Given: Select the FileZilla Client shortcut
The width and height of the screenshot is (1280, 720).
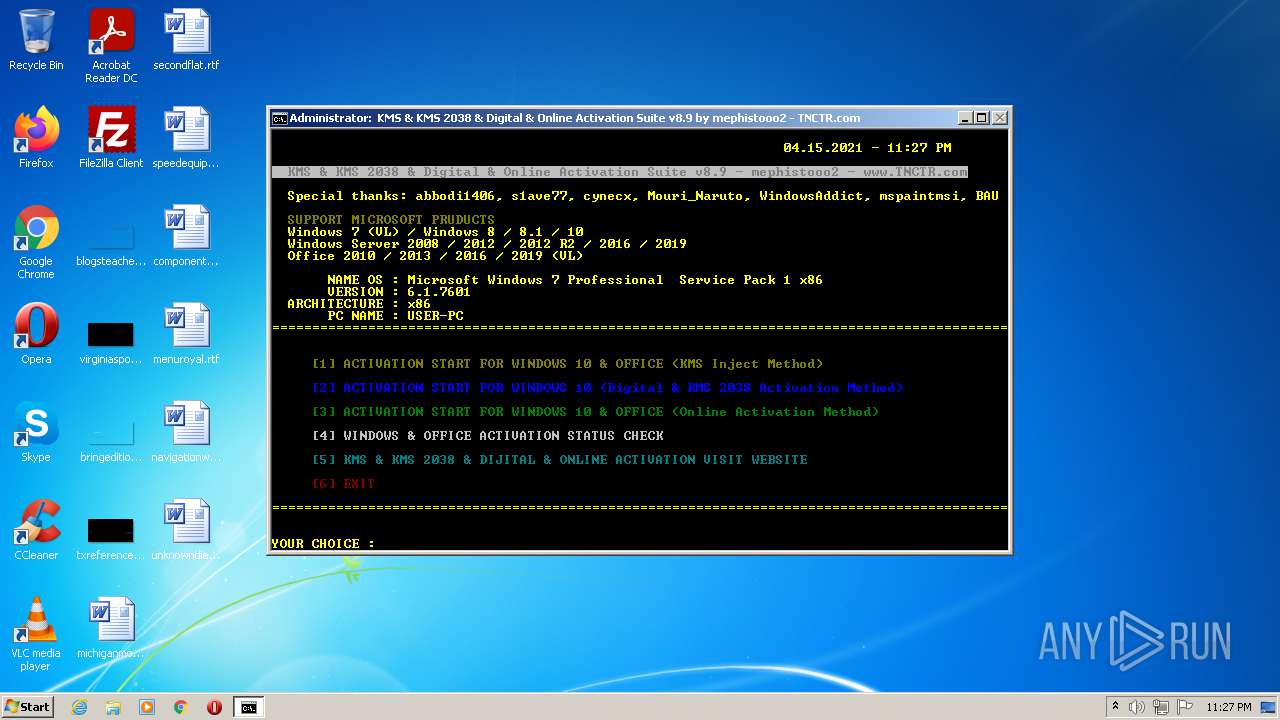Looking at the screenshot, I should (111, 139).
